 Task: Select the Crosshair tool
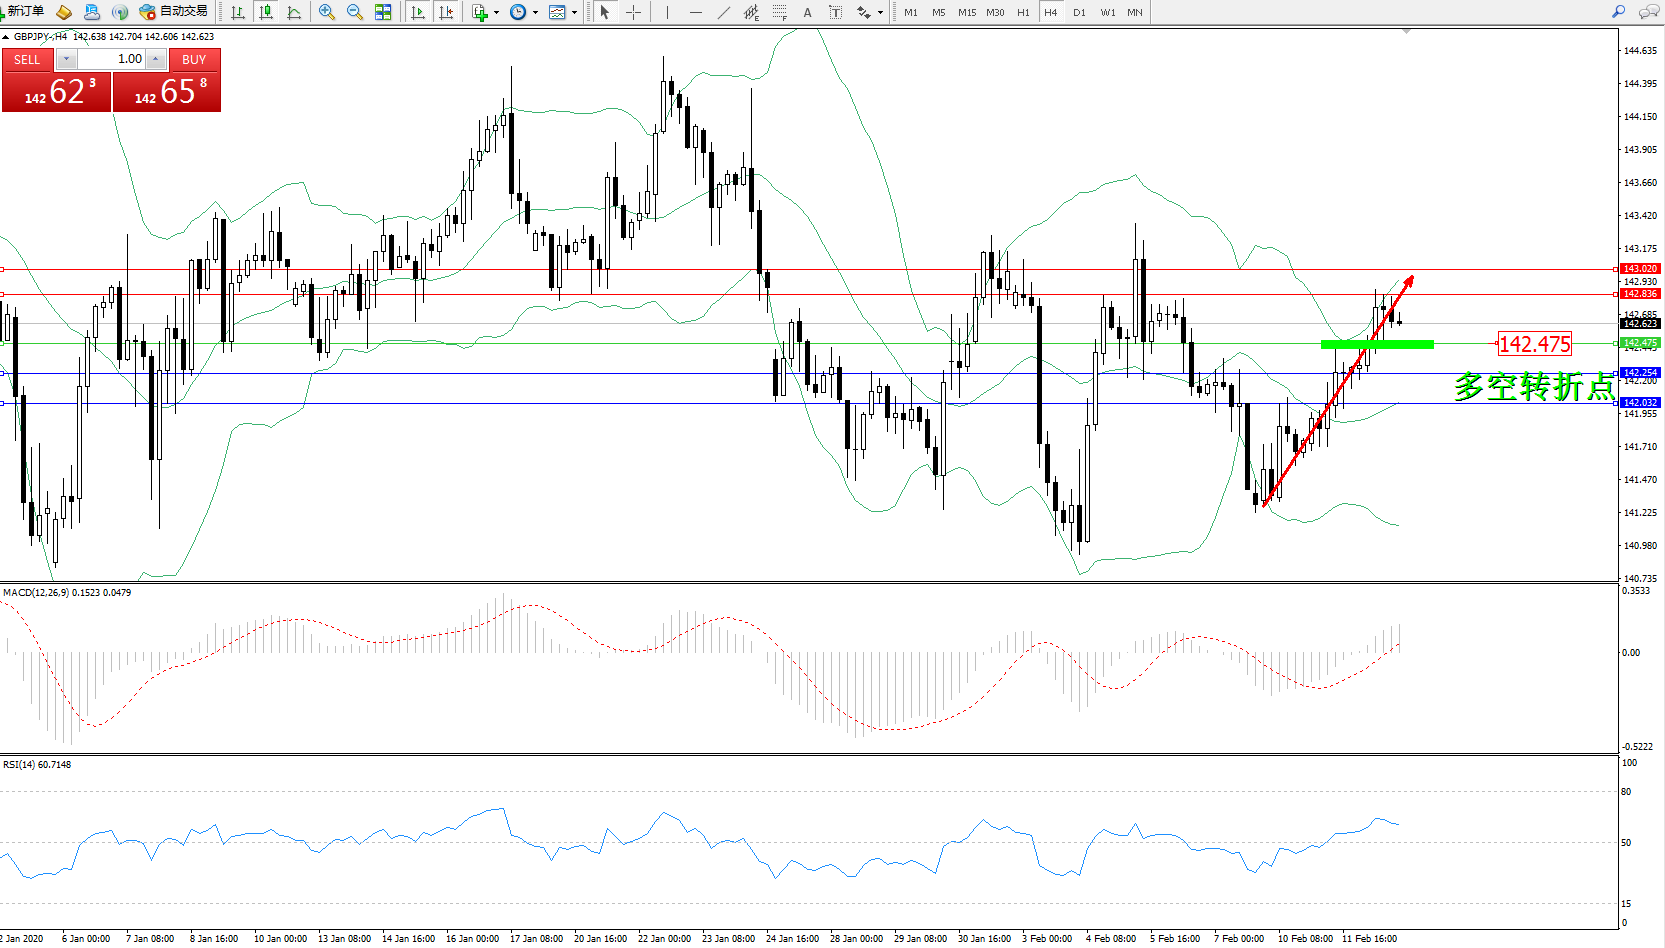[x=633, y=12]
